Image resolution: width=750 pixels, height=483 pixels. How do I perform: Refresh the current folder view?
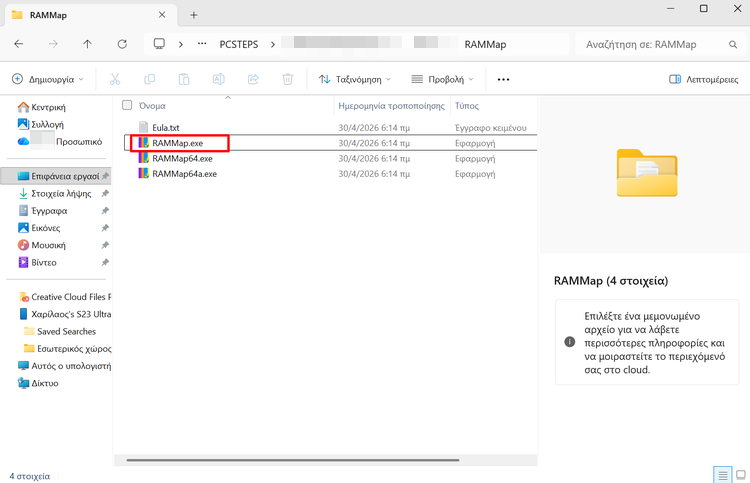(122, 44)
